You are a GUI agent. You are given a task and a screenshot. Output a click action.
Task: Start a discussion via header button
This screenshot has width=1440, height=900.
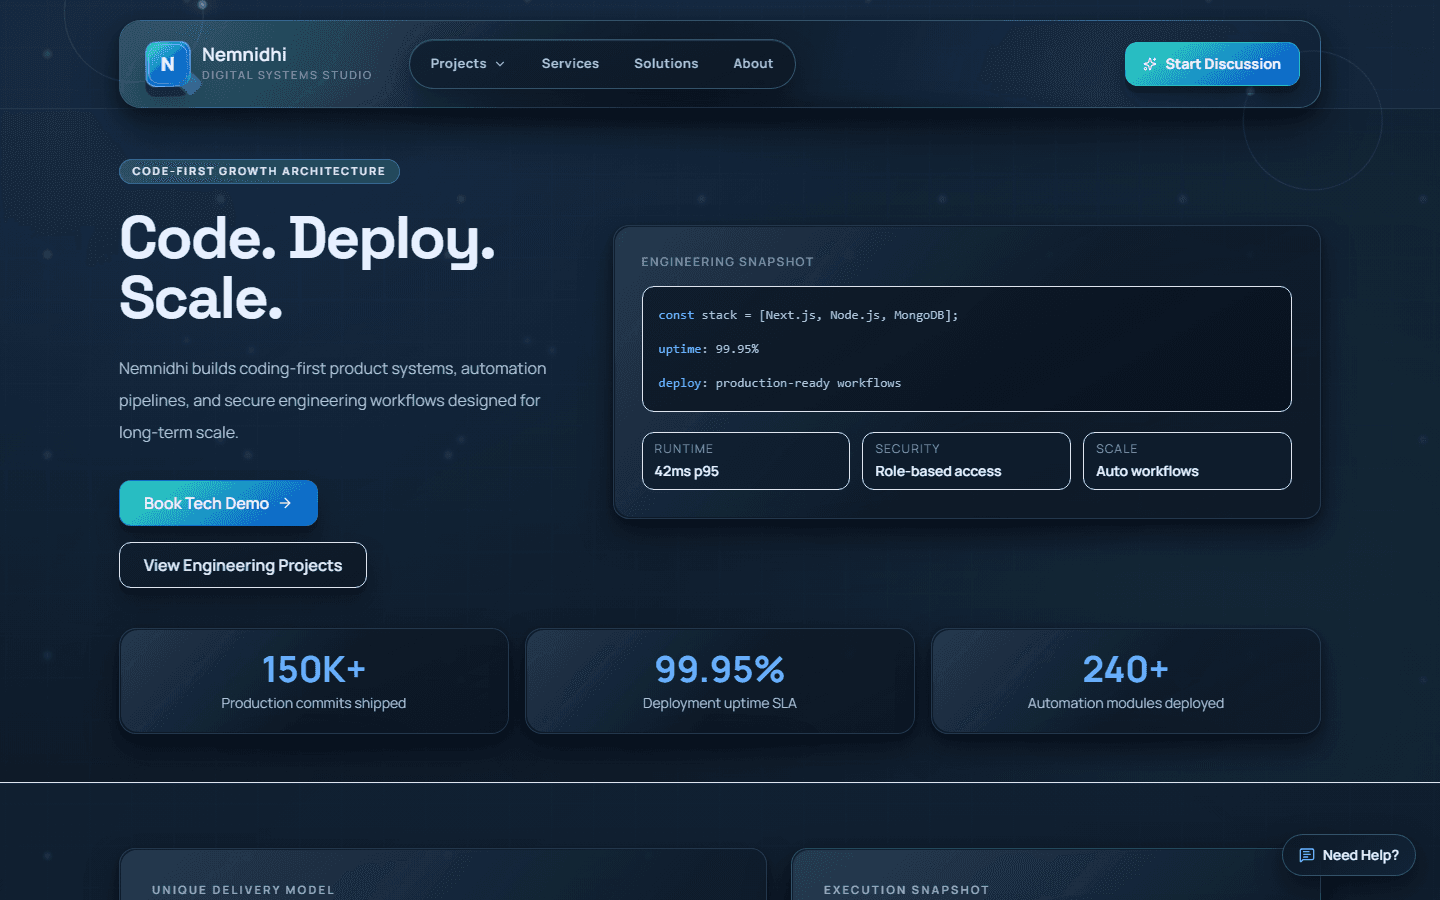(x=1212, y=64)
